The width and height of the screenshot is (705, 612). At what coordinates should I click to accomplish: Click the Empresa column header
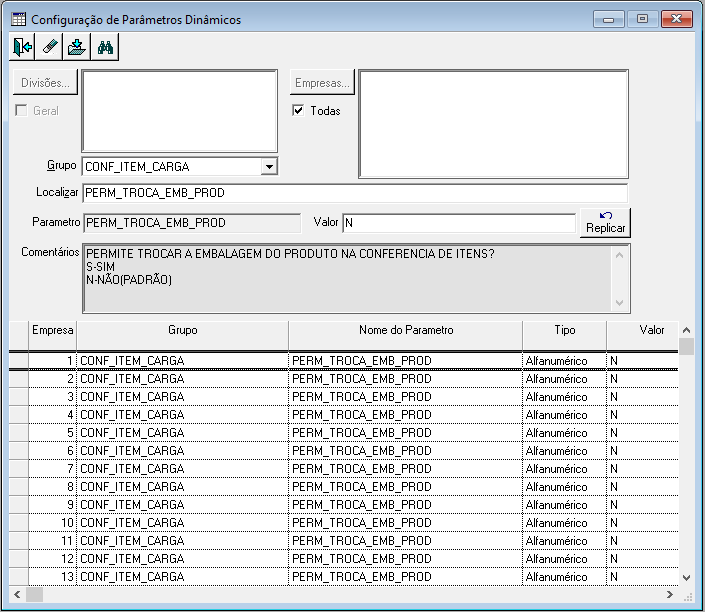coord(53,335)
